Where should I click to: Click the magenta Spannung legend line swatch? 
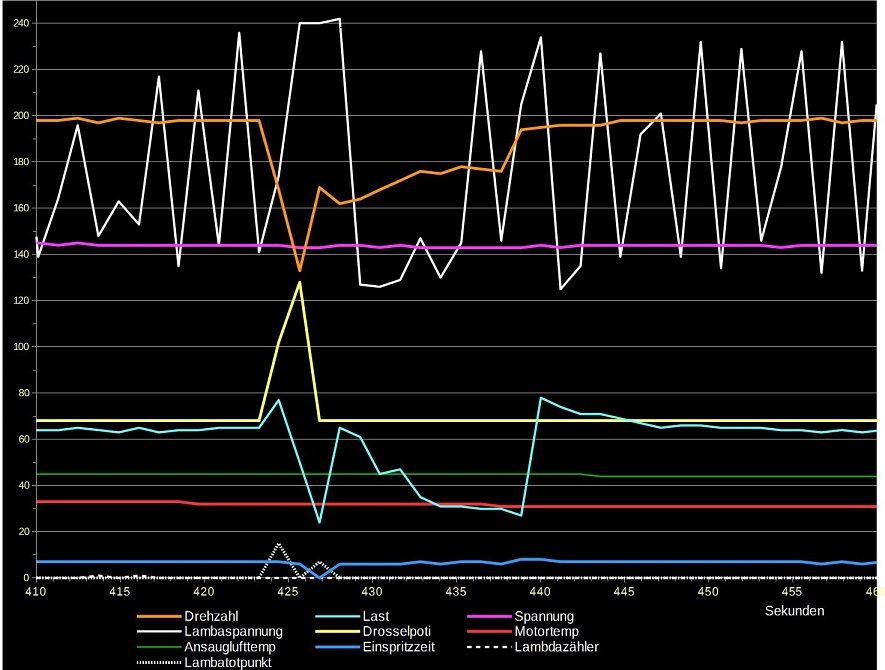pyautogui.click(x=489, y=617)
